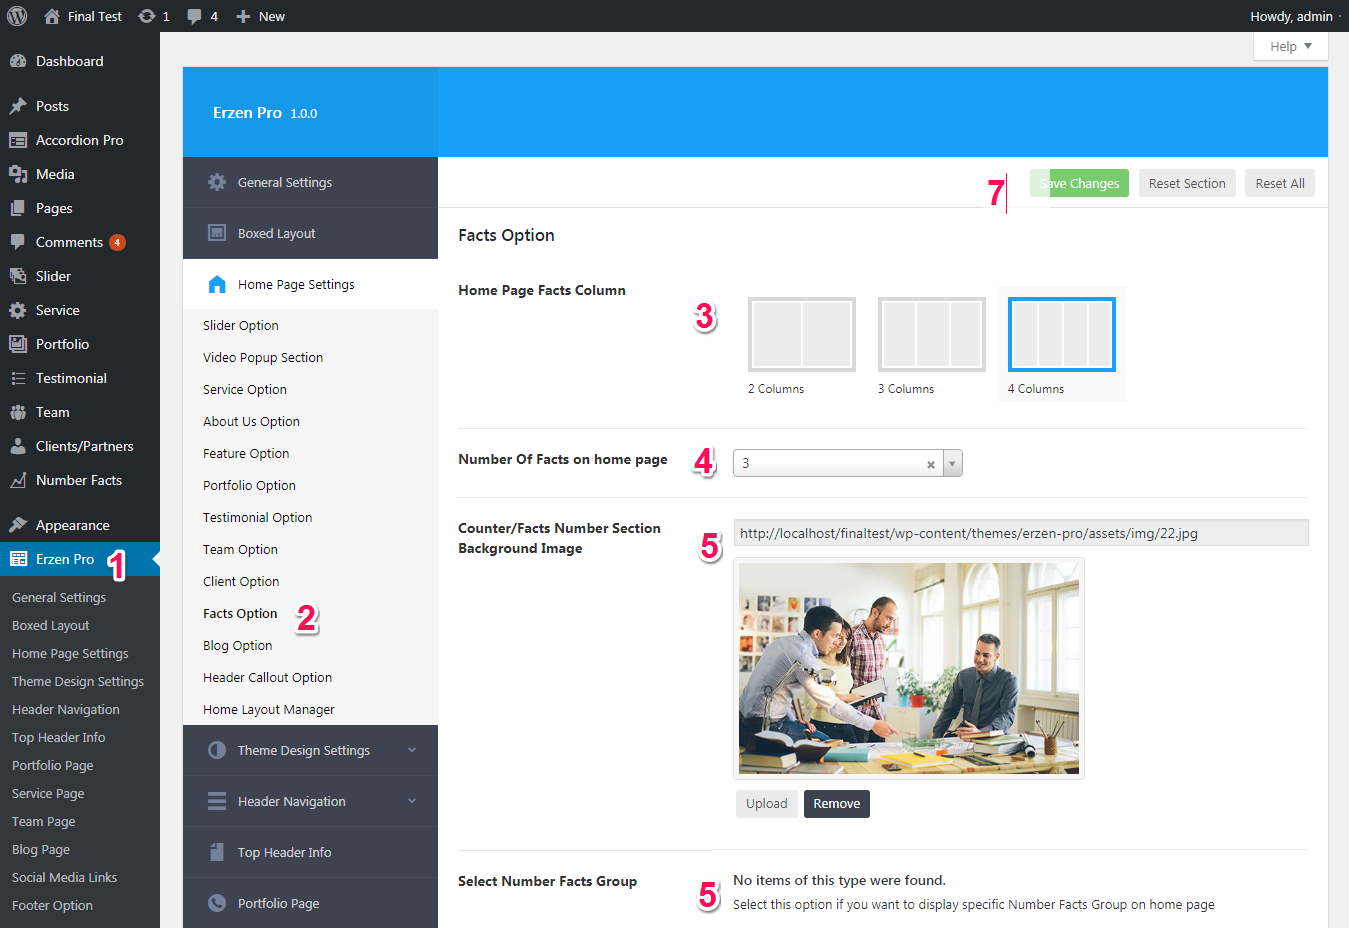Image resolution: width=1349 pixels, height=928 pixels.
Task: Open Team Option item
Action: 240,549
